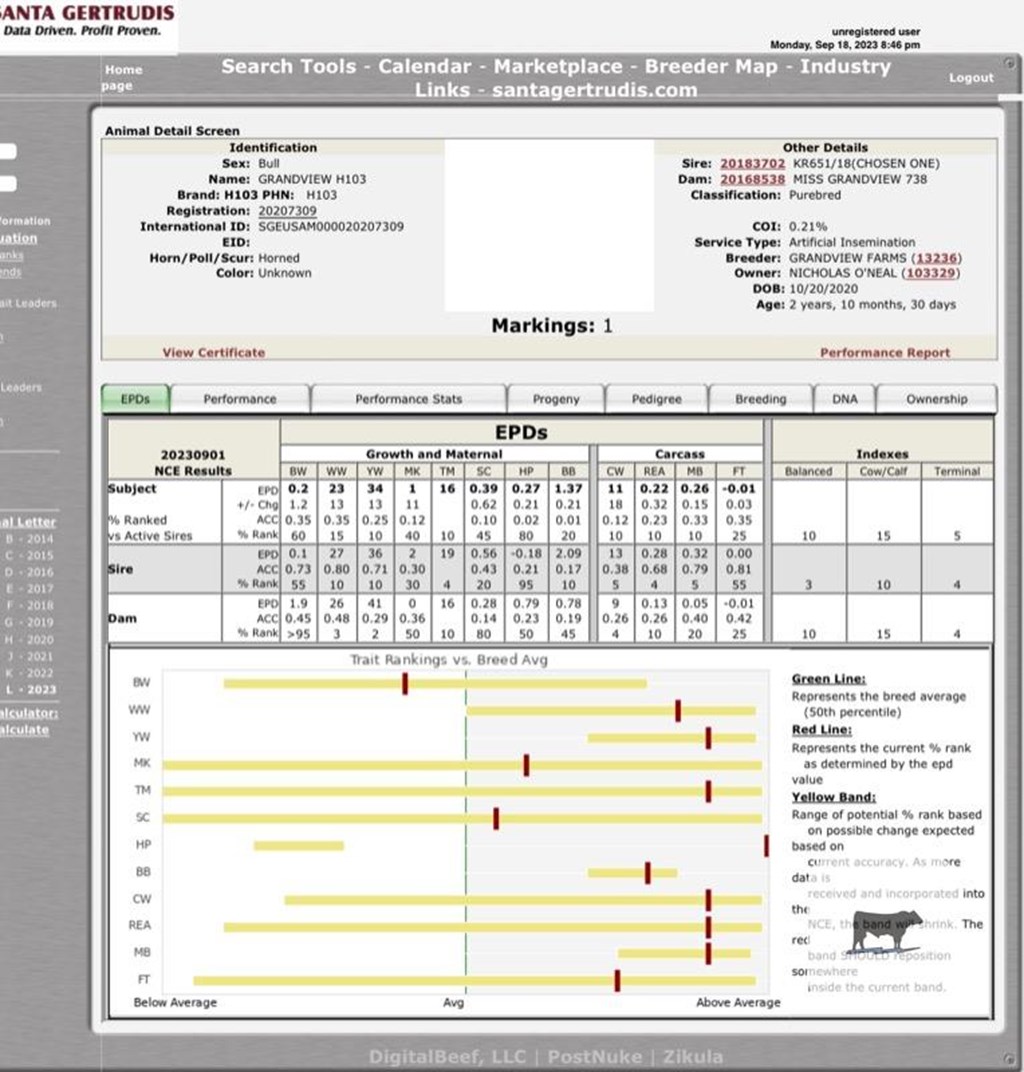Select year letter E - 2017
Viewport: 1024px width, 1072px height.
29,589
